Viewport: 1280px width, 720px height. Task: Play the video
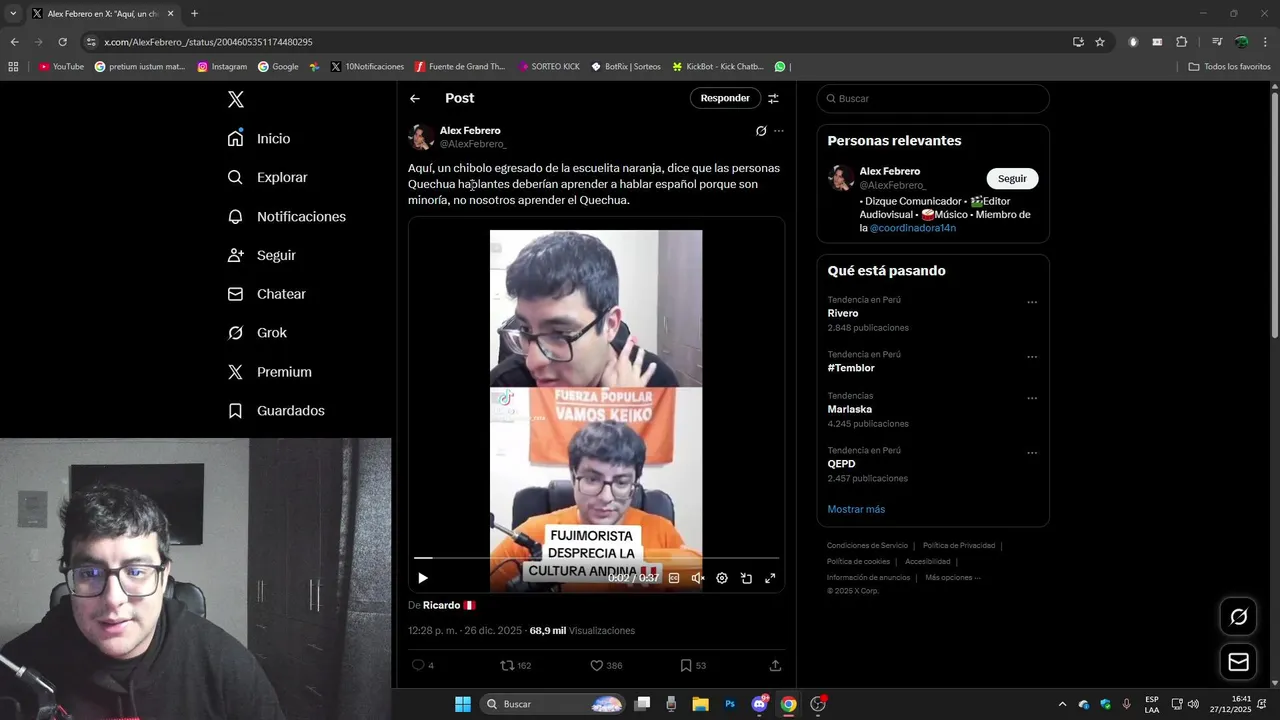[x=423, y=578]
